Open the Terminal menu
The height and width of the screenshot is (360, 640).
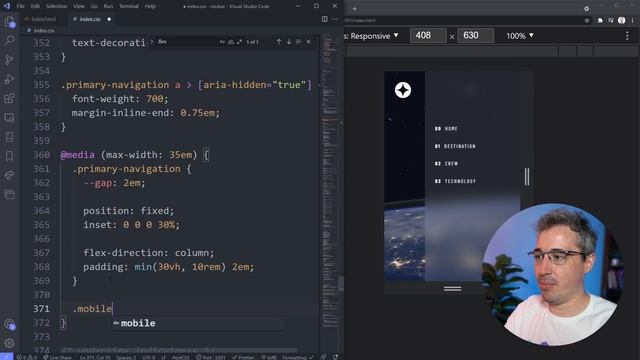coord(129,6)
